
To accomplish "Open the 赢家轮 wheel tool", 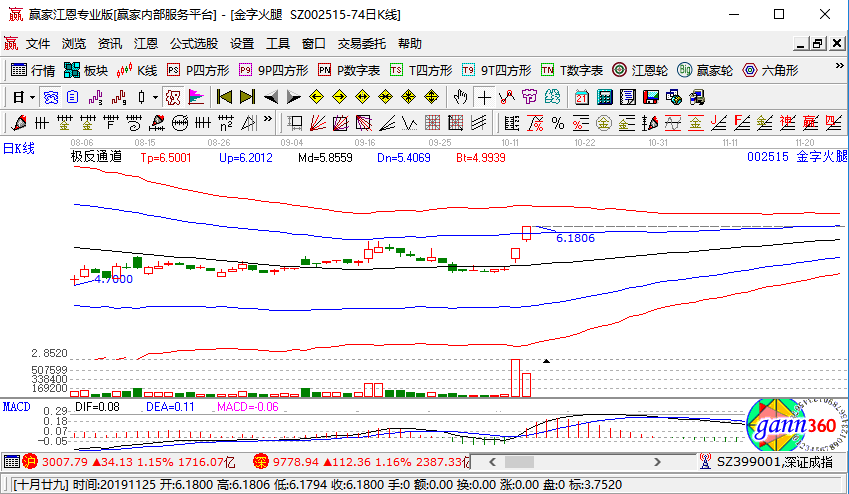I will click(x=705, y=70).
